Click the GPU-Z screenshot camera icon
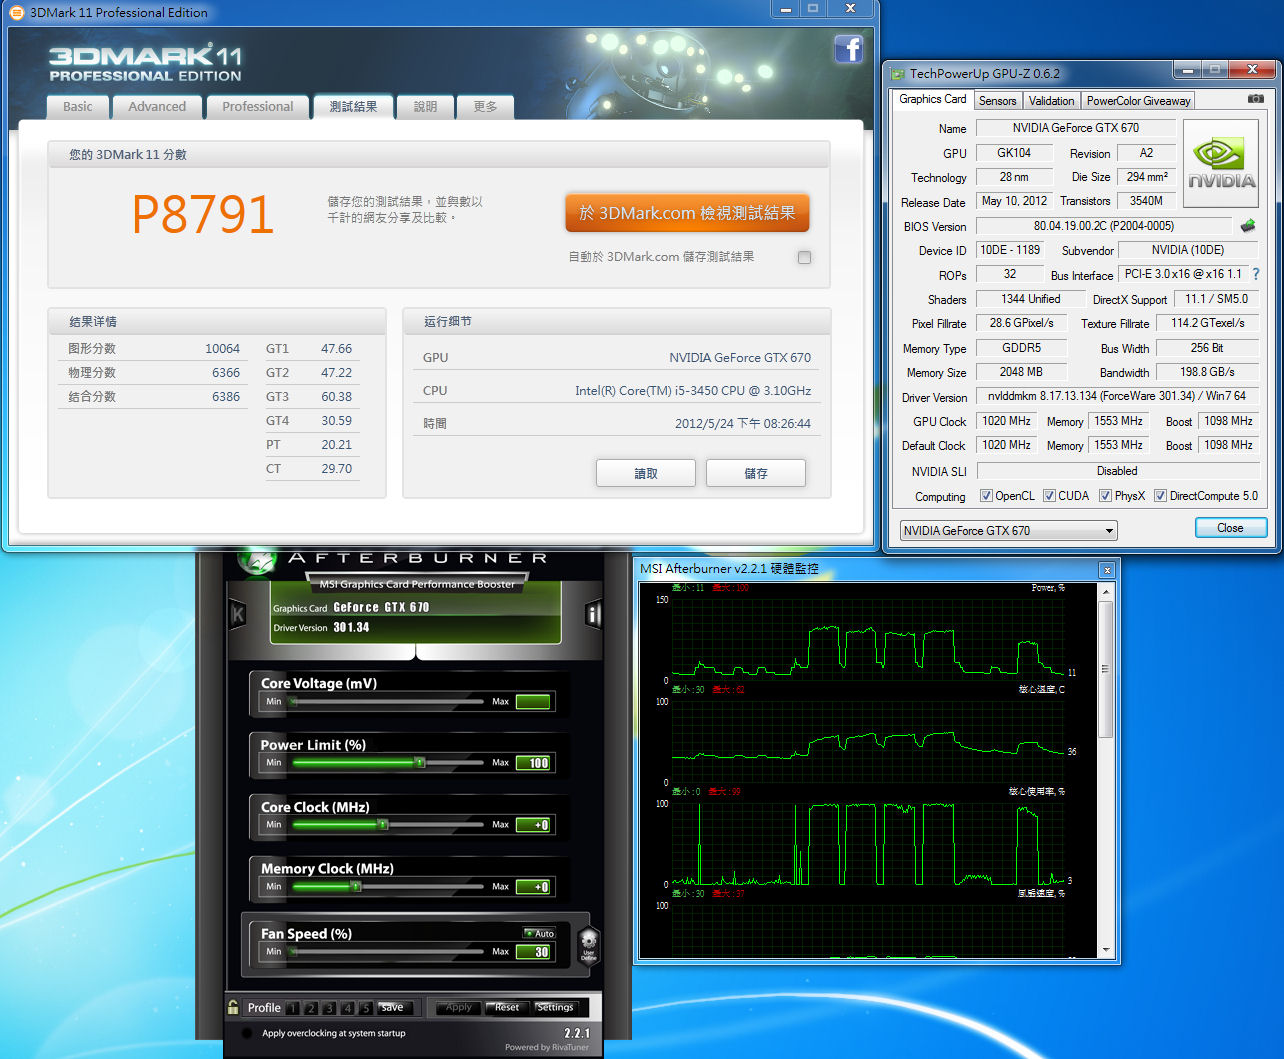Screen dimensions: 1284x1059 (x=1256, y=99)
